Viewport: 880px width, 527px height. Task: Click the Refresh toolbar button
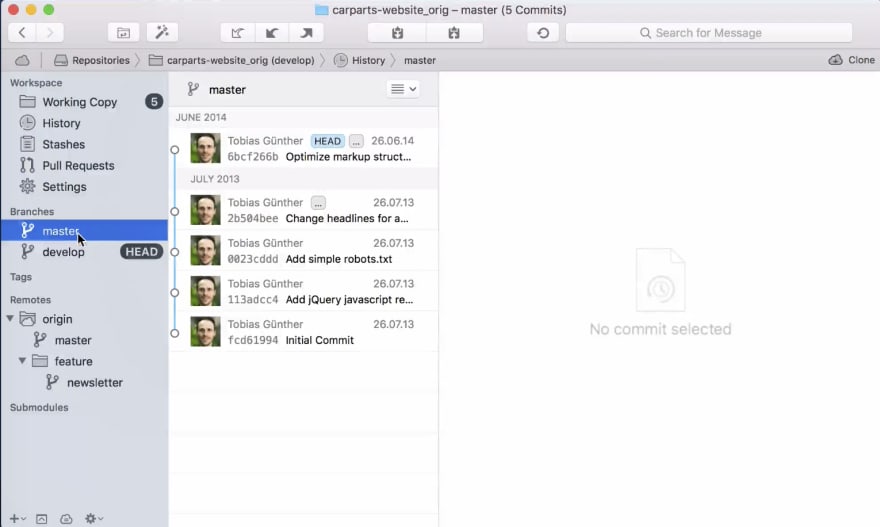[x=543, y=33]
